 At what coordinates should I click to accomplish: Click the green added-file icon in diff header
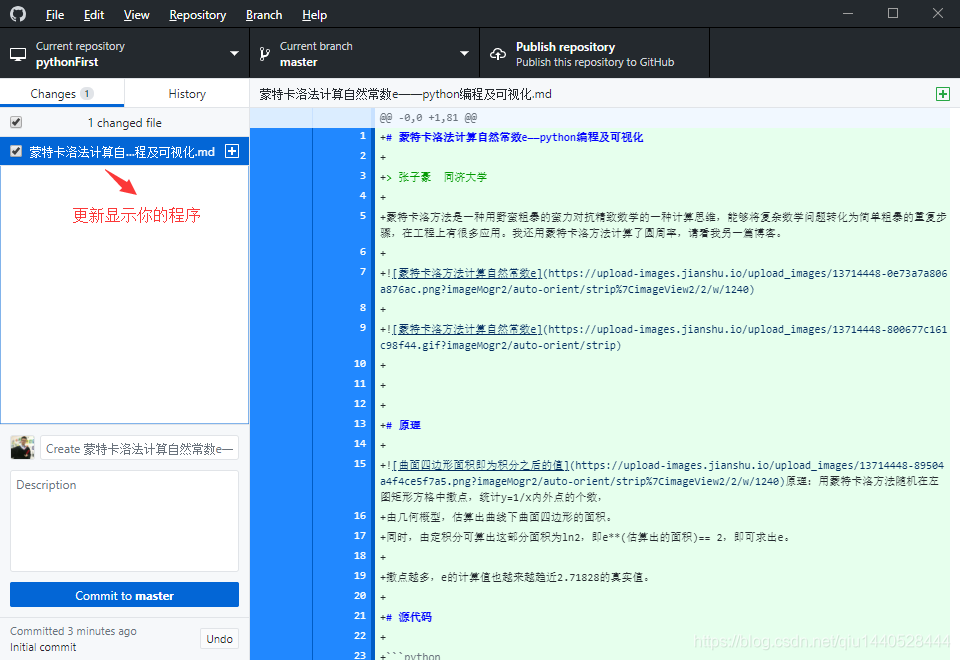pyautogui.click(x=943, y=94)
